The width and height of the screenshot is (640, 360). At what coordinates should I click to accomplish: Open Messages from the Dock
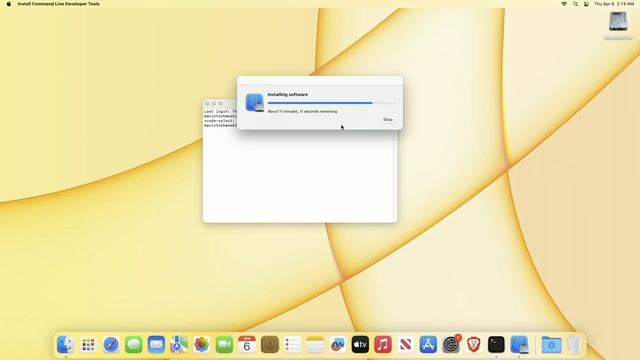pos(133,344)
